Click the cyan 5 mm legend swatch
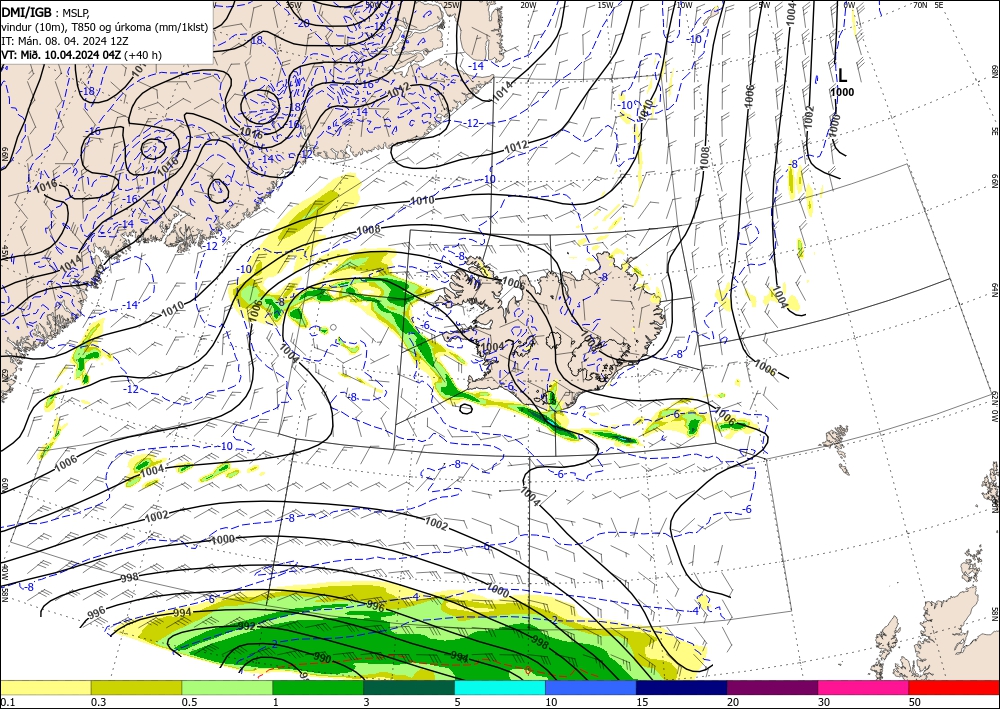The height and width of the screenshot is (709, 1000). tap(500, 687)
